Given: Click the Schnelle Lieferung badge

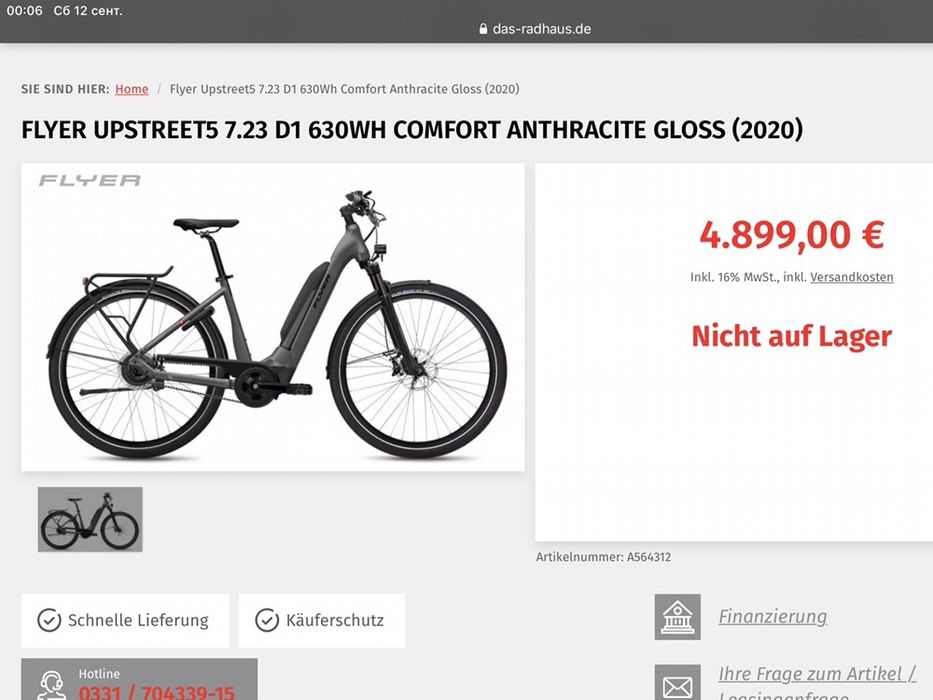Looking at the screenshot, I should coord(125,620).
